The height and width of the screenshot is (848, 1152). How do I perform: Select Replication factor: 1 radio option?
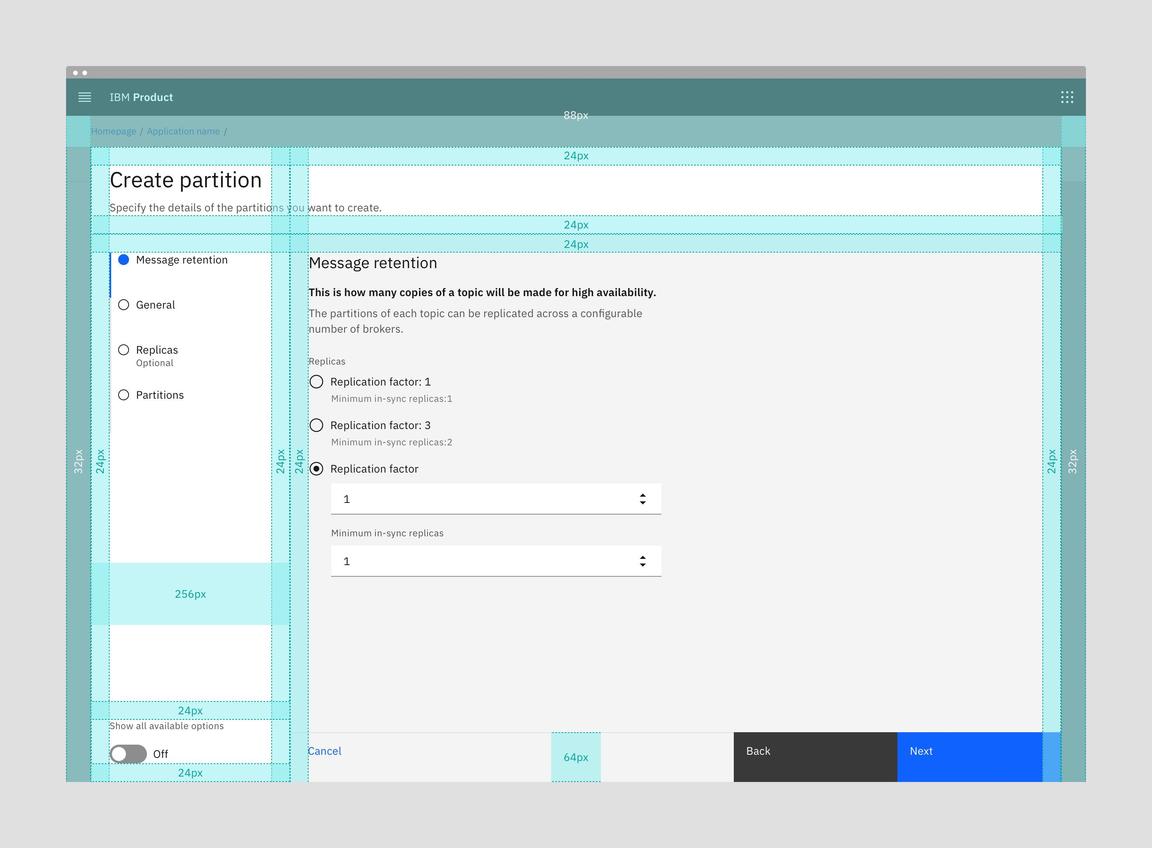point(317,382)
